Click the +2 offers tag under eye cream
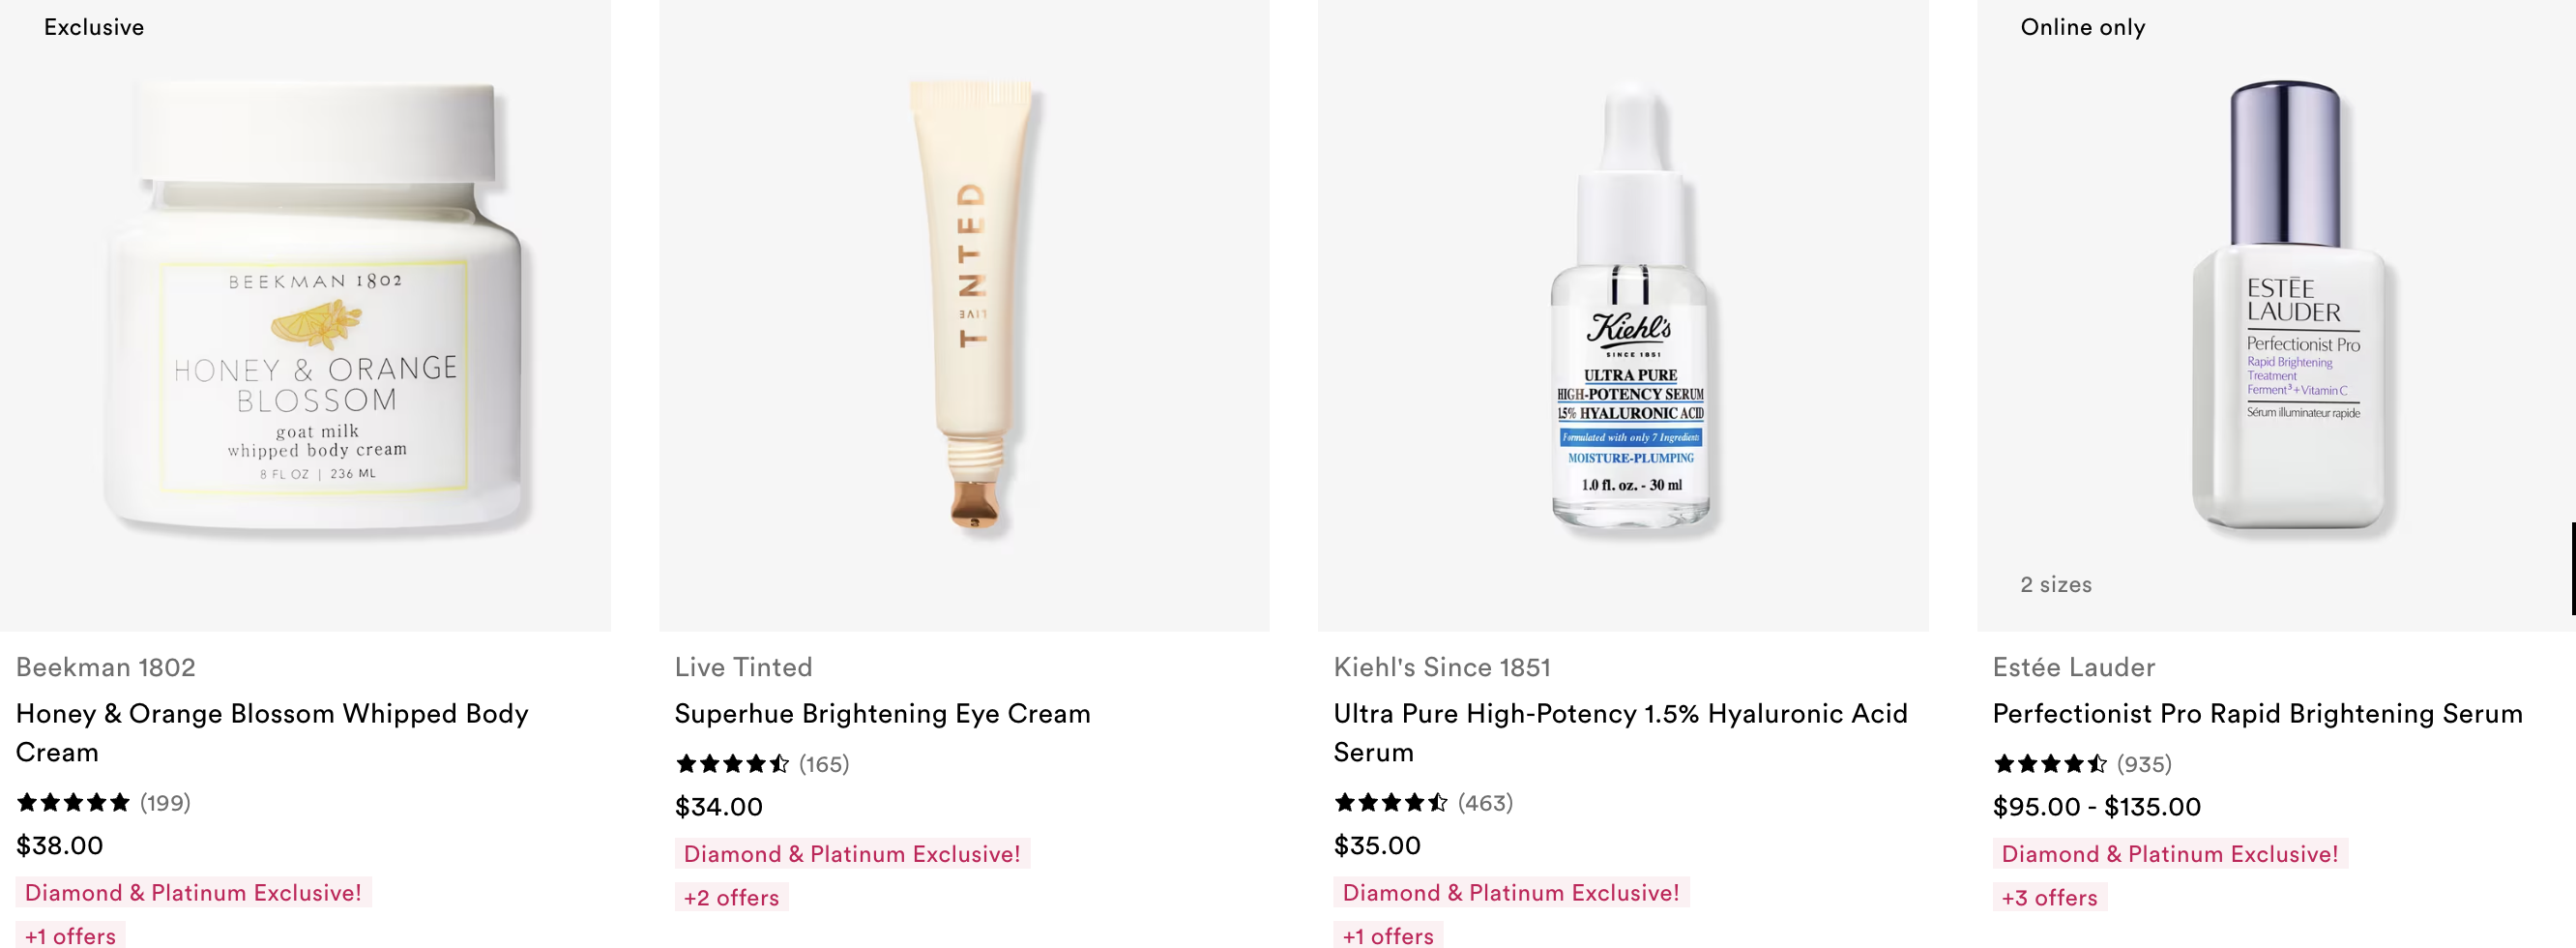 pos(731,897)
